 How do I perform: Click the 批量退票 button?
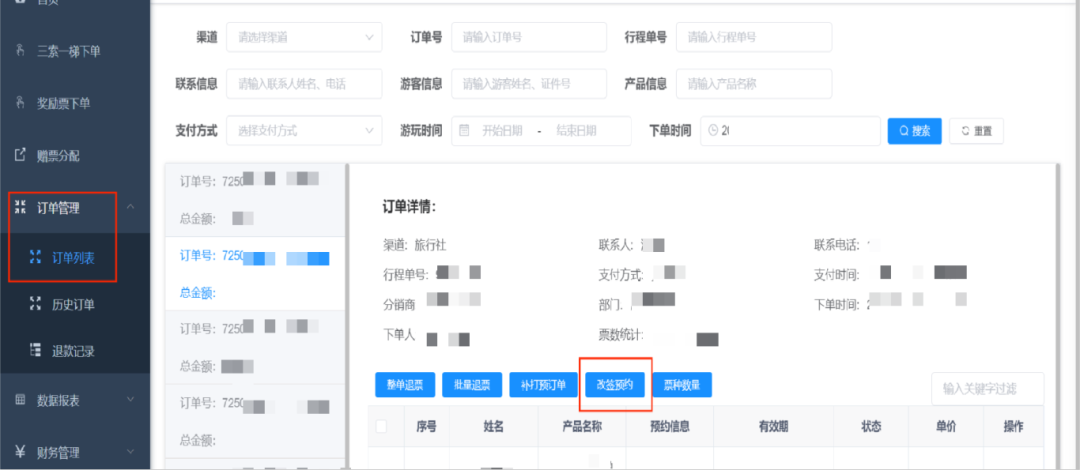click(x=472, y=385)
